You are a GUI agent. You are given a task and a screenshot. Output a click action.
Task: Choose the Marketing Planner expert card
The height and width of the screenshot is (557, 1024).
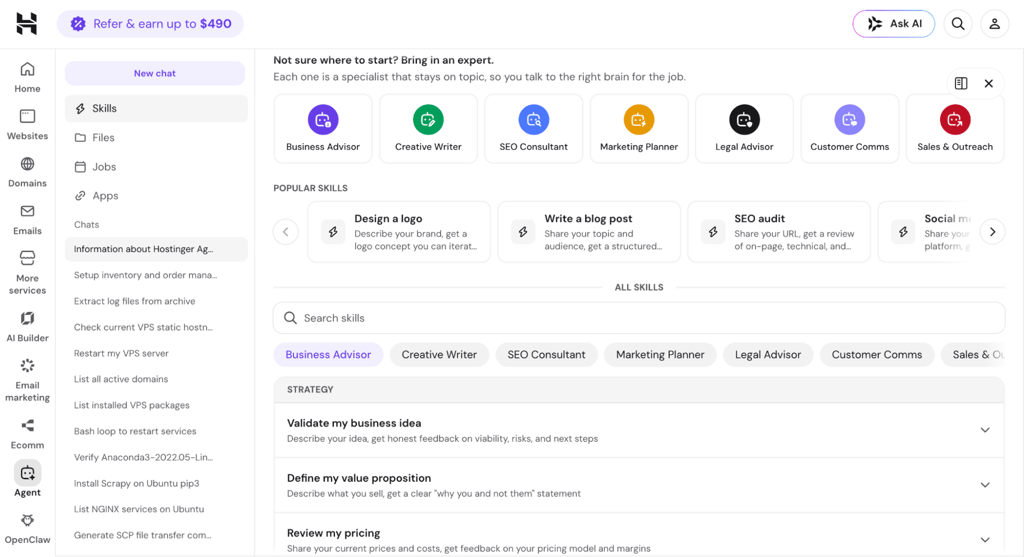tap(639, 129)
